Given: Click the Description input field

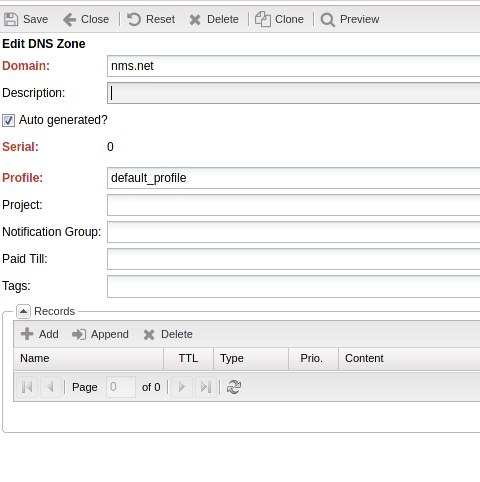Looking at the screenshot, I should coord(293,93).
